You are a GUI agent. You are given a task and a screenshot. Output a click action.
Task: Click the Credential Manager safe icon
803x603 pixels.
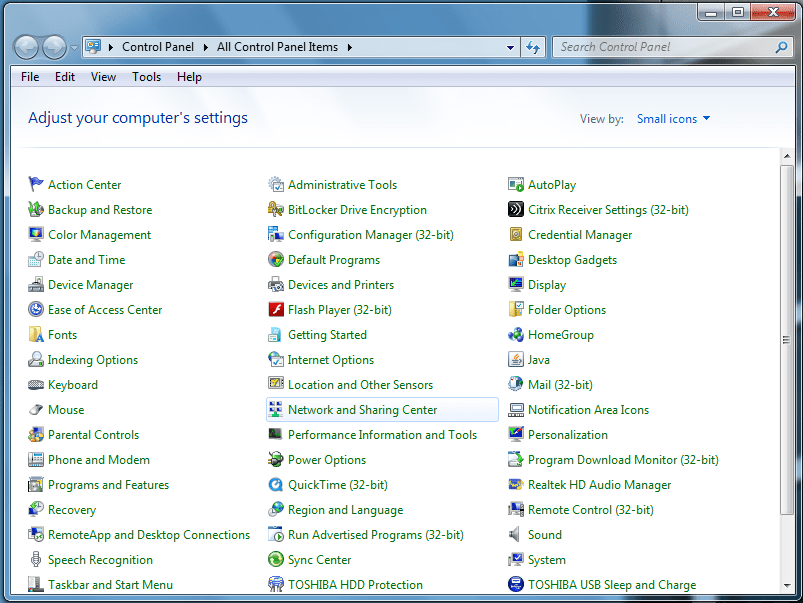pos(516,234)
